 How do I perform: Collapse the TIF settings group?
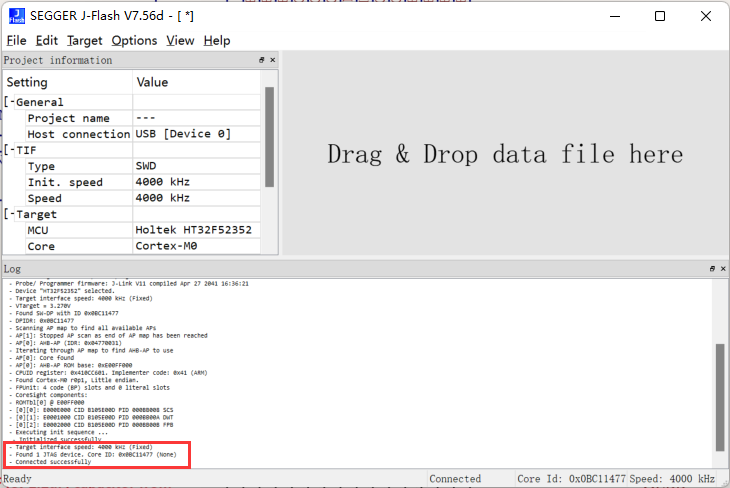coord(8,150)
